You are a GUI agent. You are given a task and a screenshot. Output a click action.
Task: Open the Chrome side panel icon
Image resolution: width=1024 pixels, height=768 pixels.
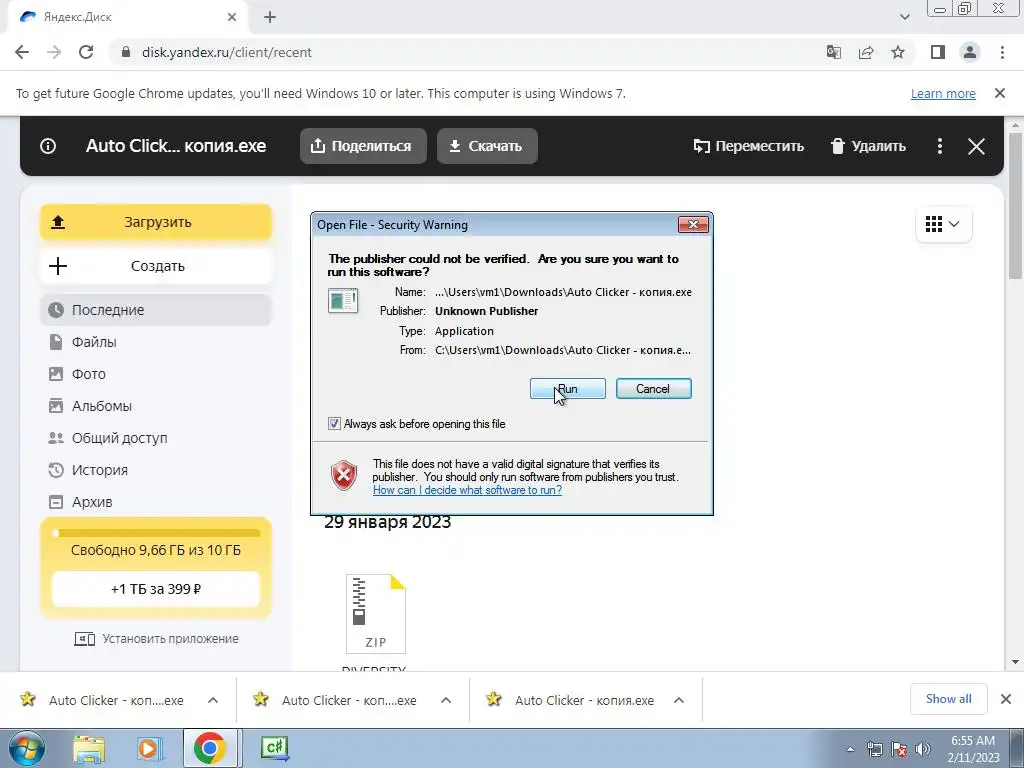tap(938, 52)
